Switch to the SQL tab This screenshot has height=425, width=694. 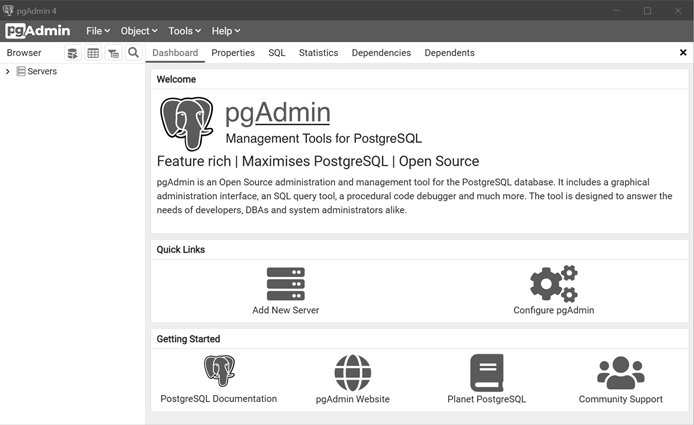(x=277, y=53)
